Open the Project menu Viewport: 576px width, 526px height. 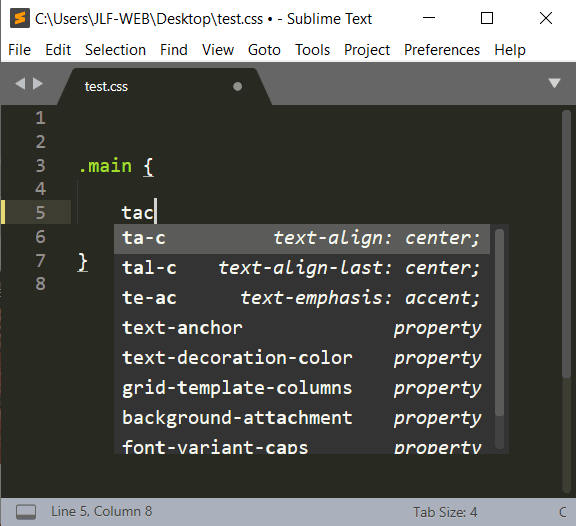coord(367,50)
